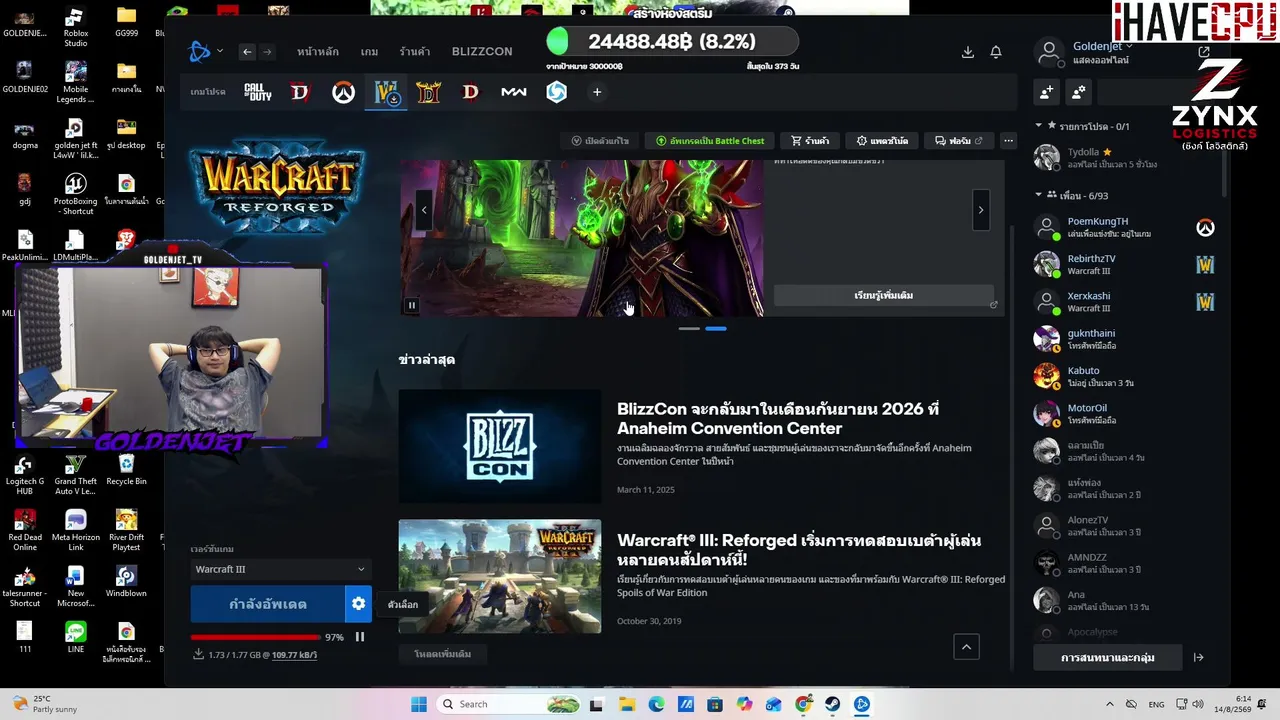Select the Call of Duty game icon
The image size is (1280, 720).
pos(258,92)
